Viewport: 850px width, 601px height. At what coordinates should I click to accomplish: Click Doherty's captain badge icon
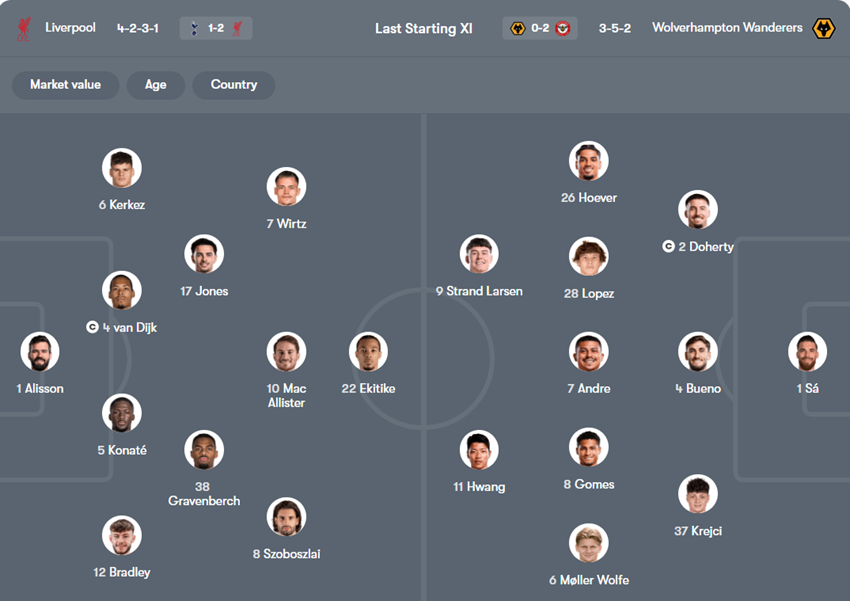(668, 246)
